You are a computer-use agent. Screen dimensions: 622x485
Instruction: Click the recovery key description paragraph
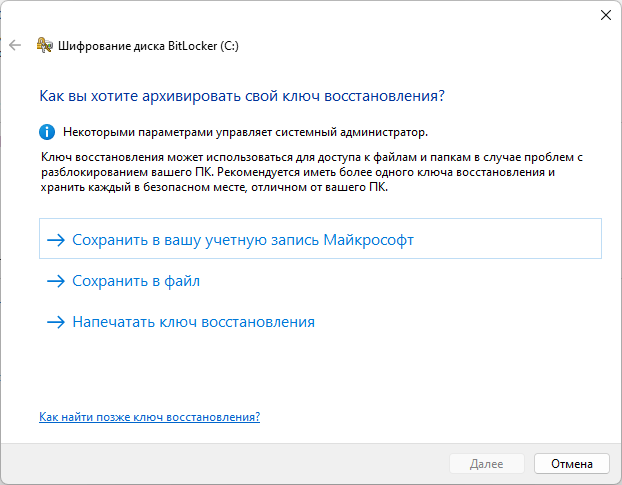point(310,173)
